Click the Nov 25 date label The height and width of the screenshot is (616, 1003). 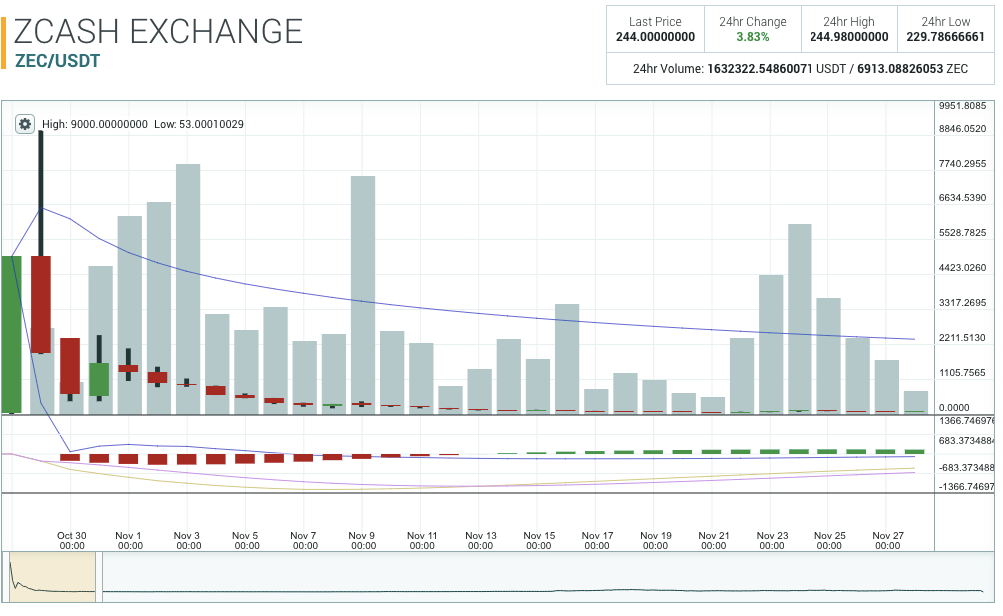(829, 541)
